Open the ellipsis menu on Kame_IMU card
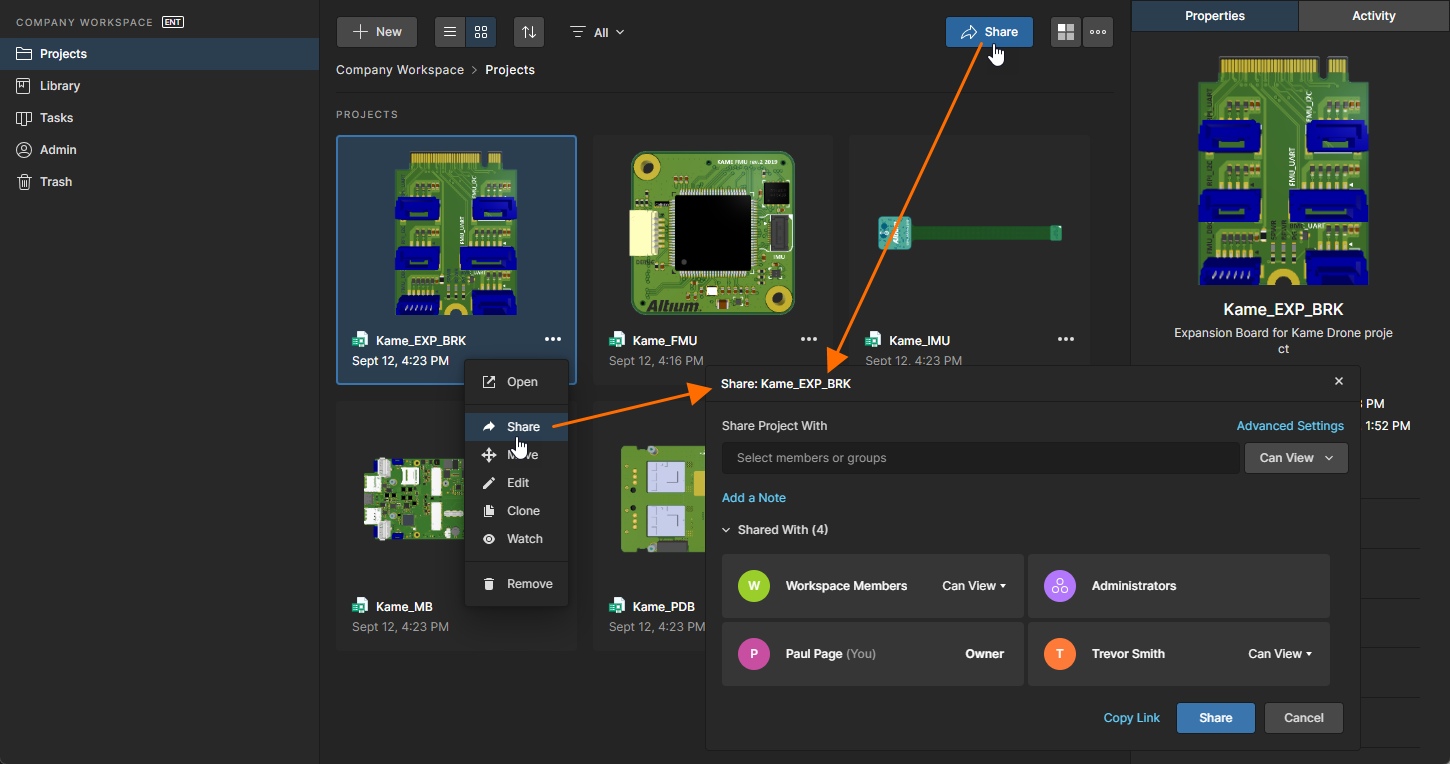The image size is (1450, 764). coord(1066,339)
